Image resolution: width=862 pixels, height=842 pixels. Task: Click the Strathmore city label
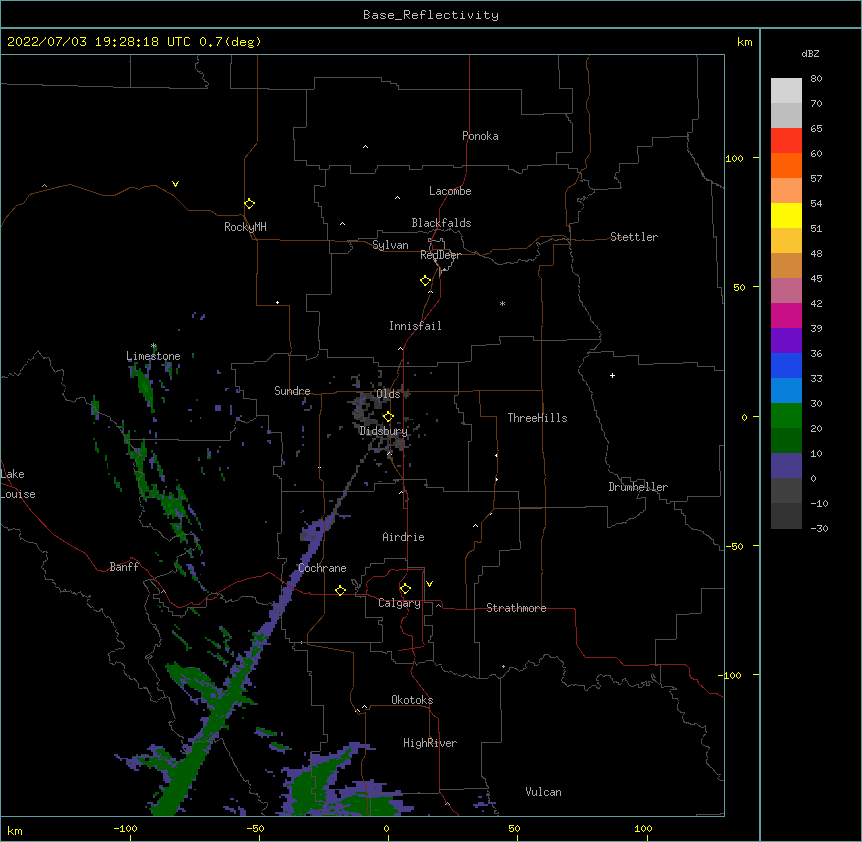[516, 608]
